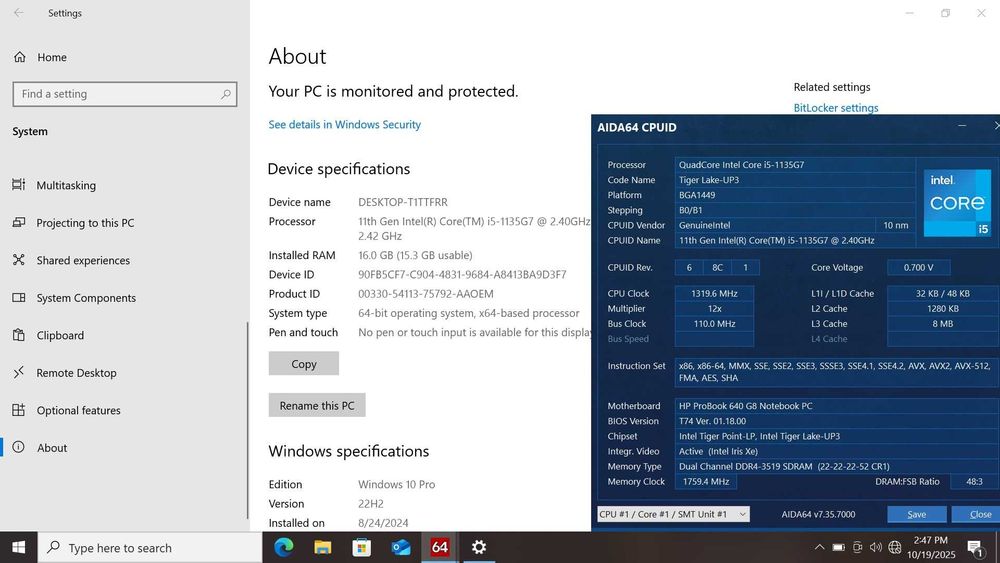The image size is (1000, 563).
Task: Click the network globe tray icon
Action: point(895,547)
